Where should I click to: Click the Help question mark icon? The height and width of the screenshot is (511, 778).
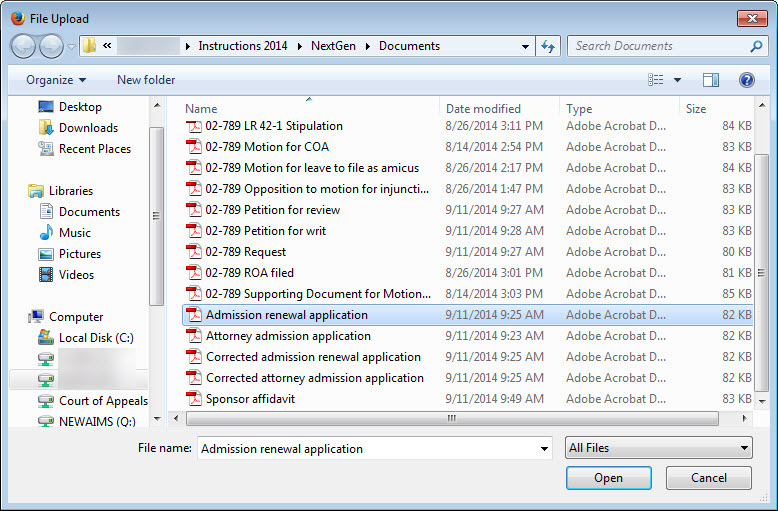(x=746, y=80)
